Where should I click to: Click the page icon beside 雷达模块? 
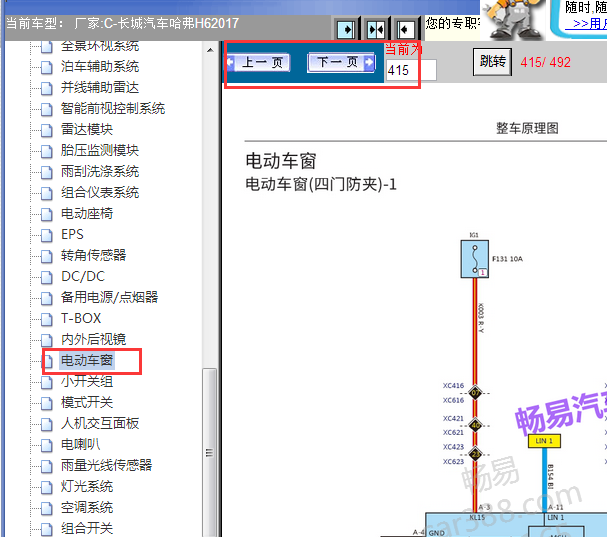(x=47, y=130)
